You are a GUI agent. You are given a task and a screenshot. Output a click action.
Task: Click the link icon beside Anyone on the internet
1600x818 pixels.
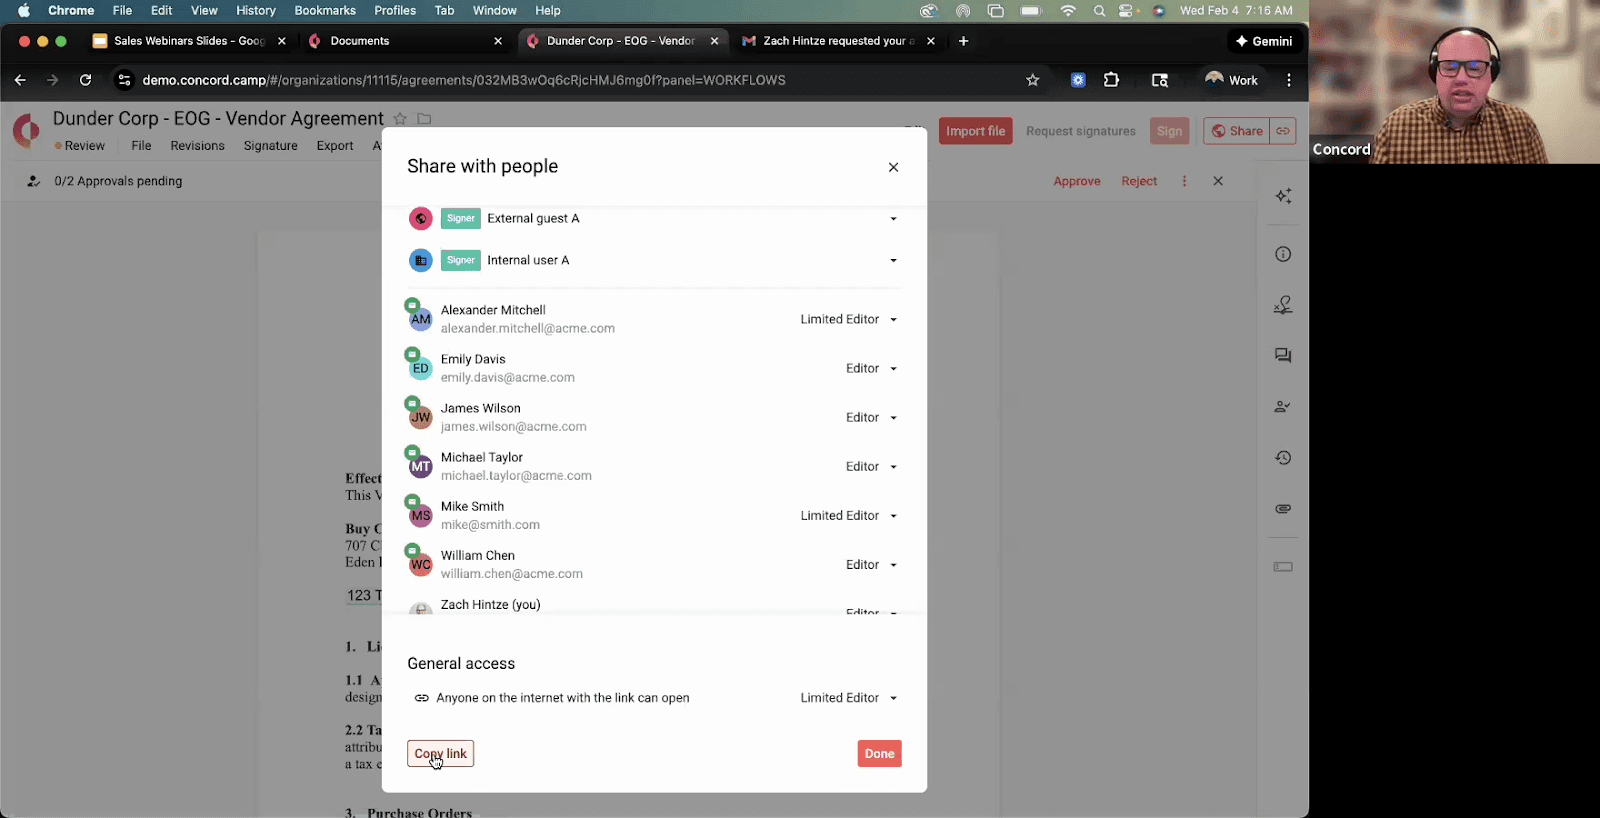click(x=421, y=698)
